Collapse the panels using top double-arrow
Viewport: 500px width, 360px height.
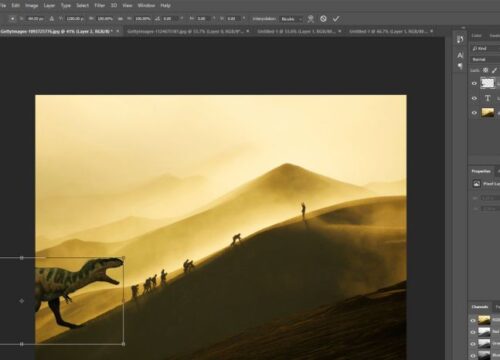pyautogui.click(x=463, y=28)
